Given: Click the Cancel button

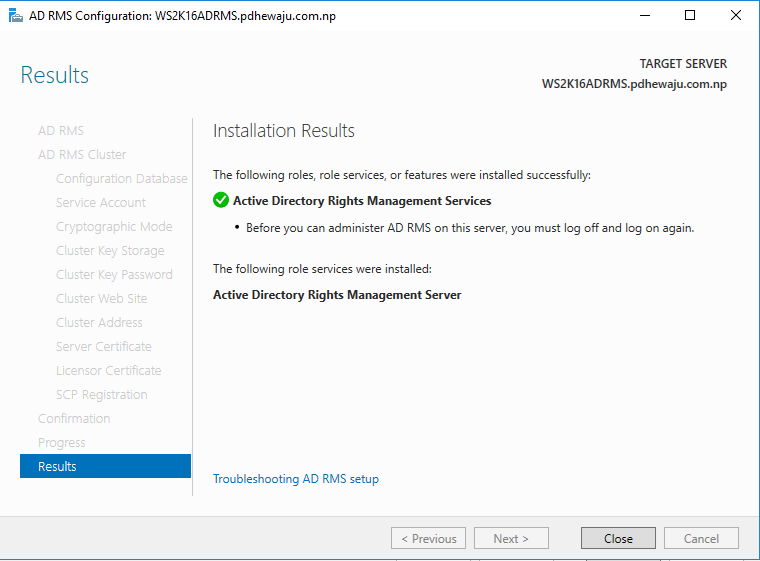Looking at the screenshot, I should 701,538.
